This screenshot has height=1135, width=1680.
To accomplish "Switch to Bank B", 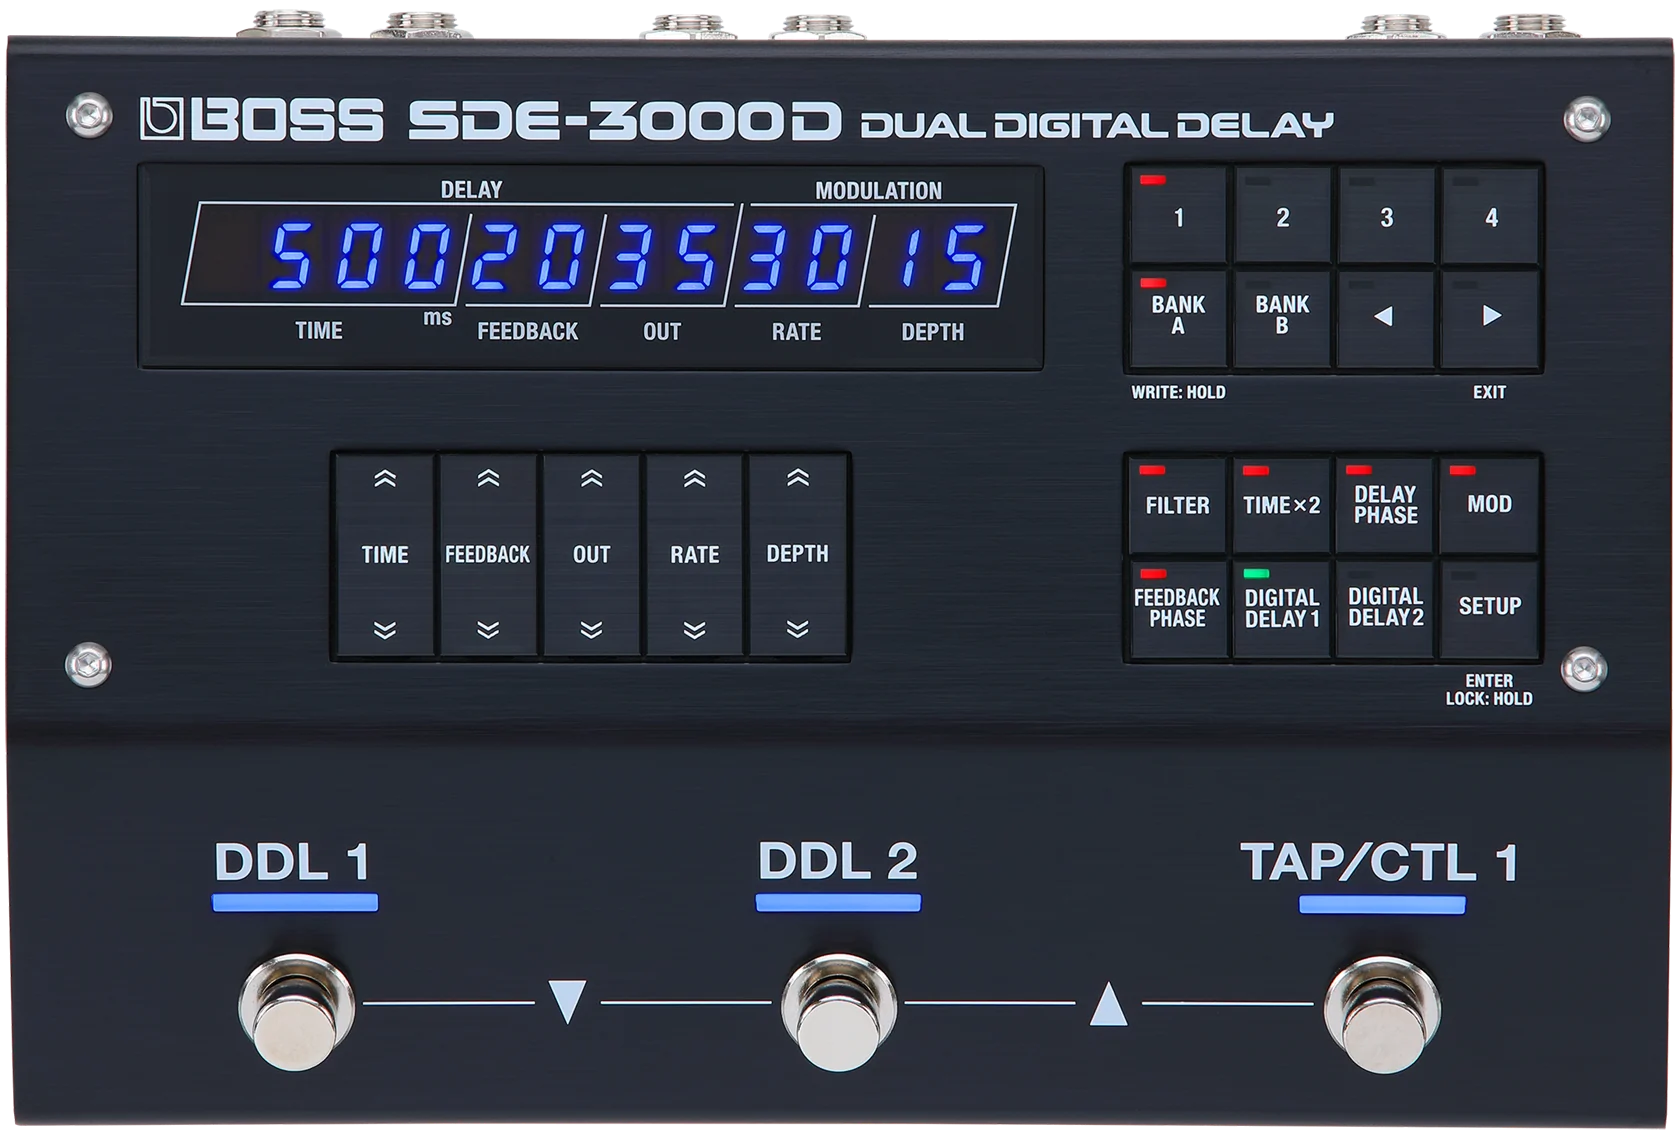I will [x=1282, y=317].
